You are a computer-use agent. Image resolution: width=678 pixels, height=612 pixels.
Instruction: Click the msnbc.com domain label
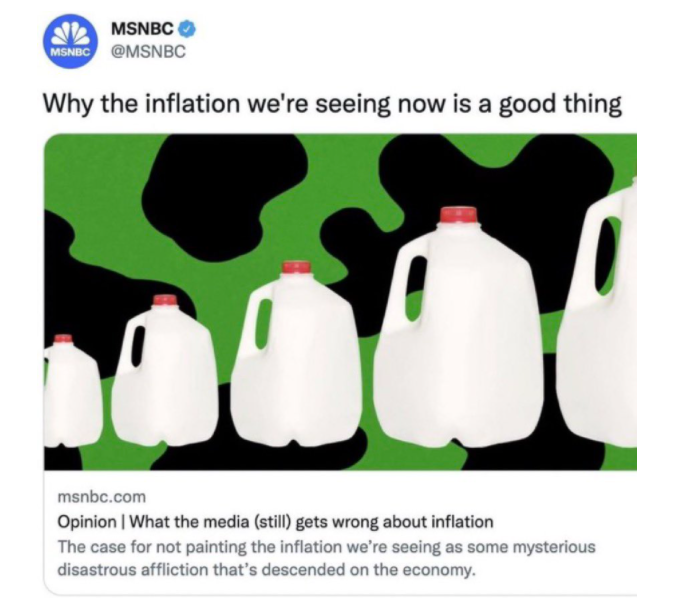(102, 497)
